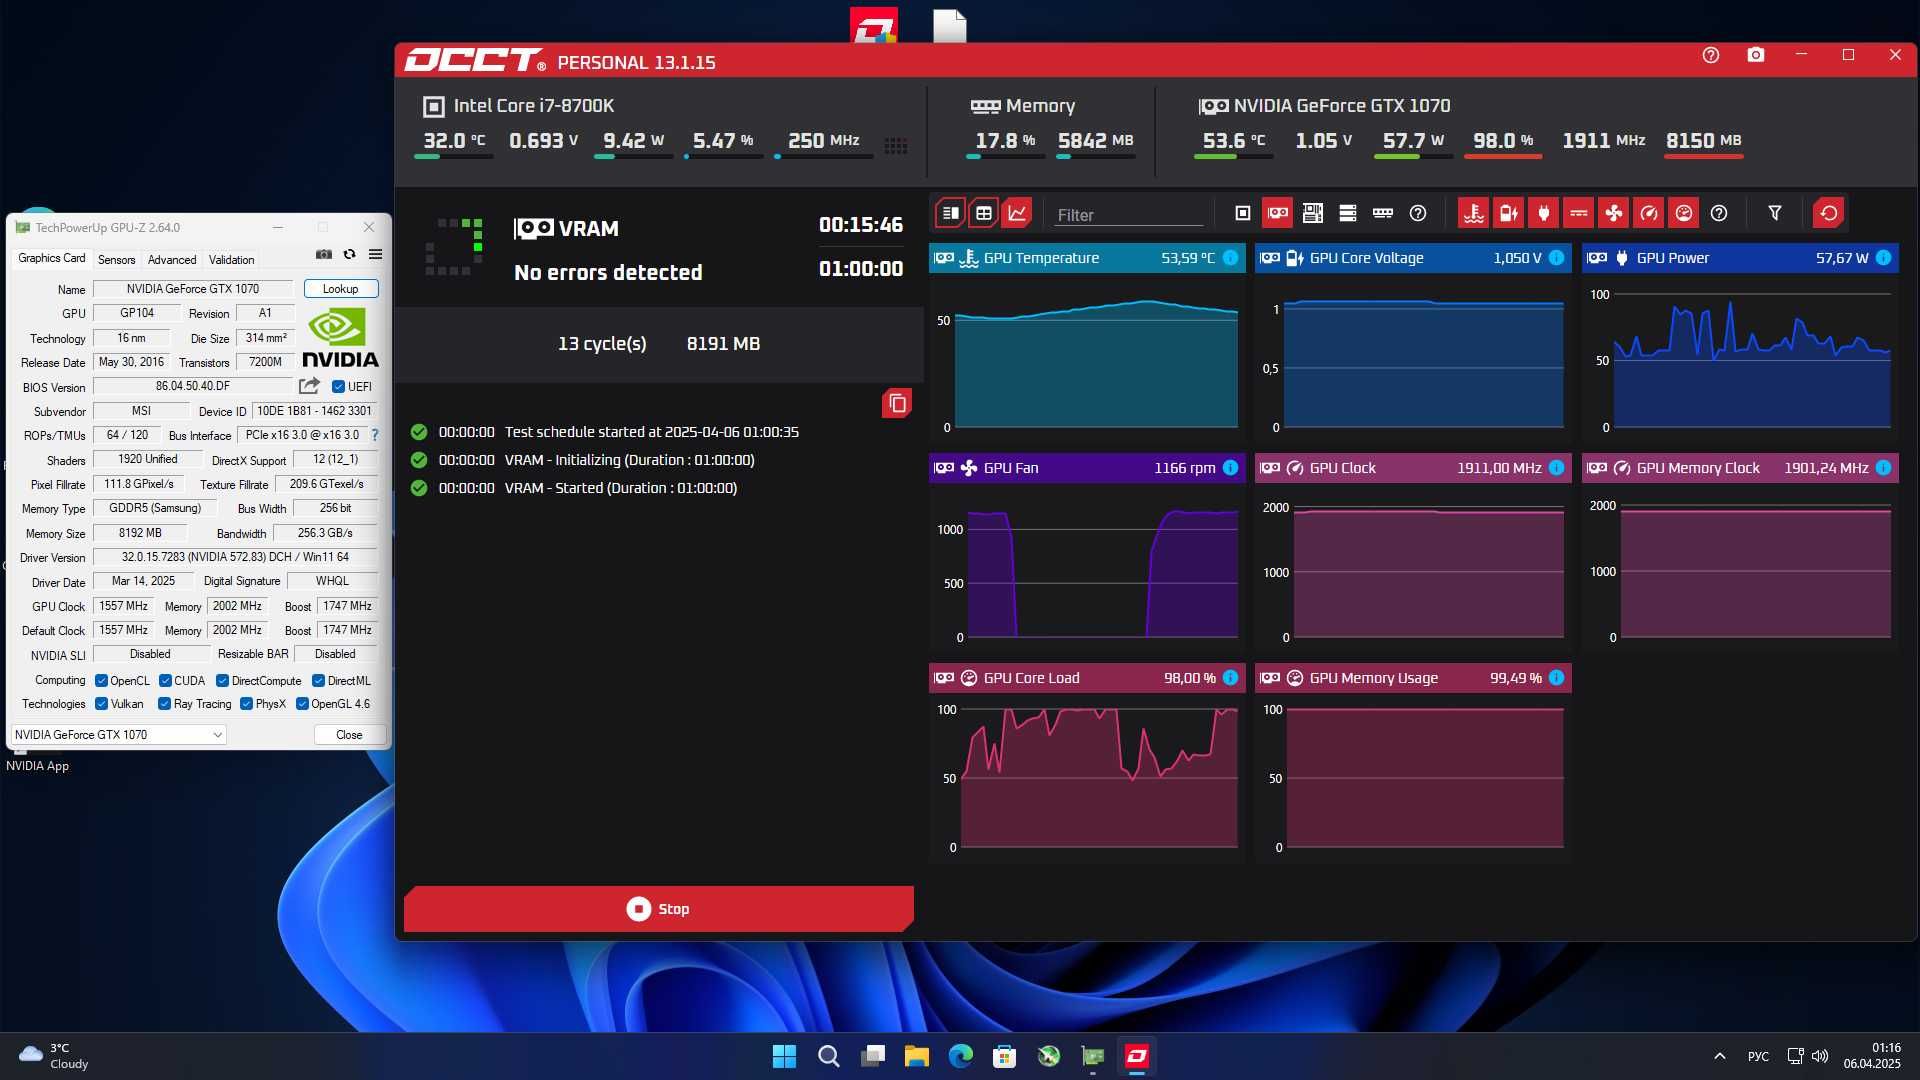Toggle the DirectML checkbox in GPU-Z
The height and width of the screenshot is (1080, 1920).
point(318,681)
